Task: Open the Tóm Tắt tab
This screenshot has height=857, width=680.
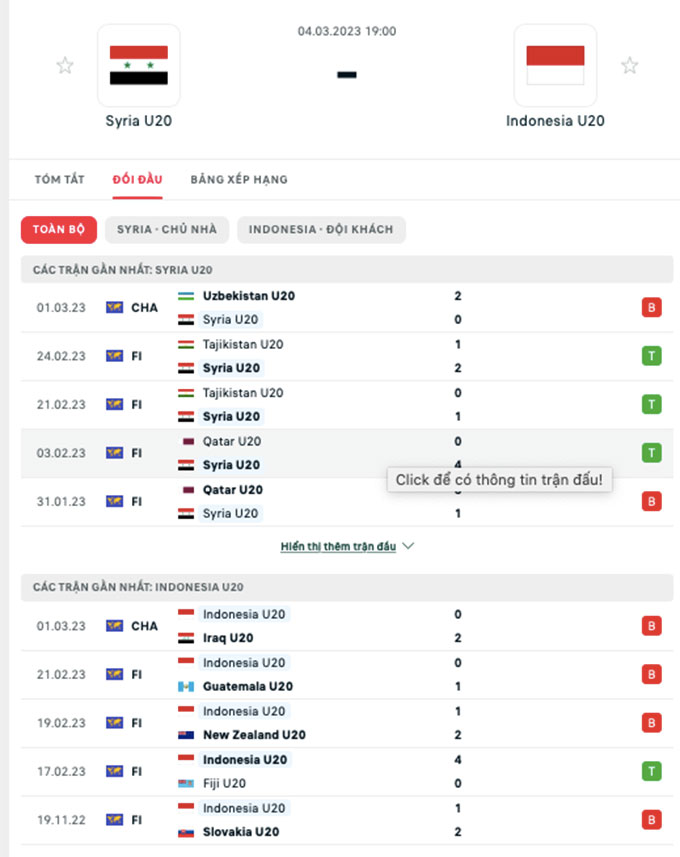Action: pyautogui.click(x=60, y=179)
